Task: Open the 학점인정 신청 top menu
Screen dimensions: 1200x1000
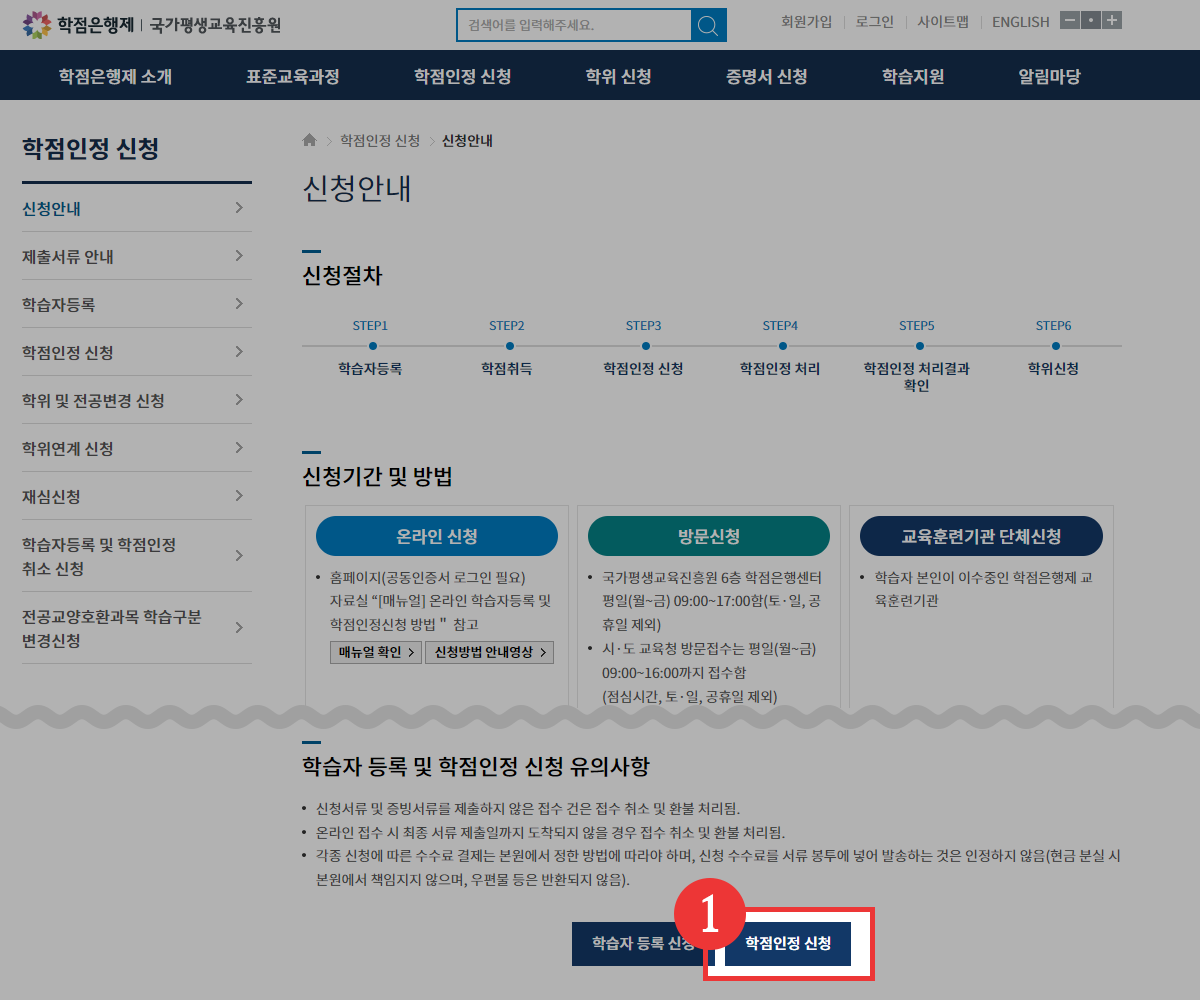Action: tap(462, 76)
